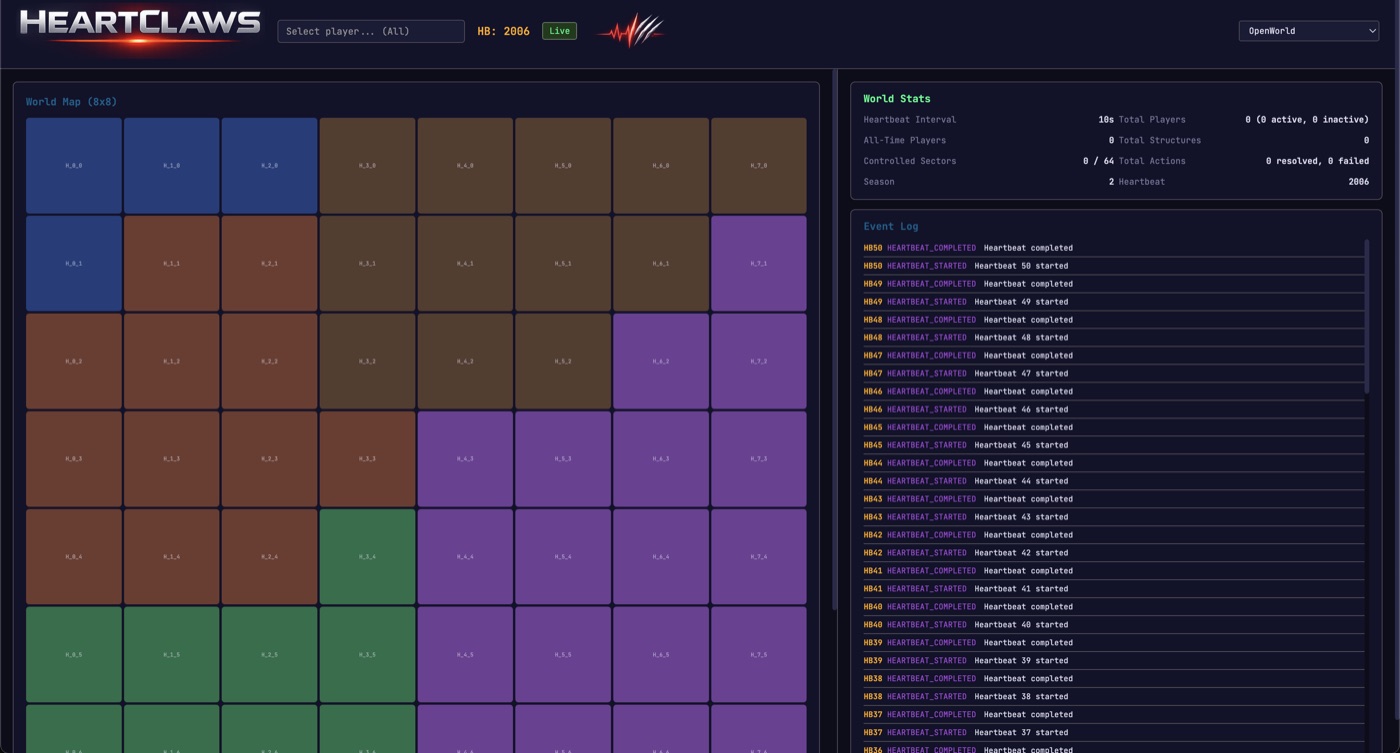The height and width of the screenshot is (753, 1400).
Task: Click the 'Heartbeat 46 started' log entry
Action: (x=1113, y=410)
